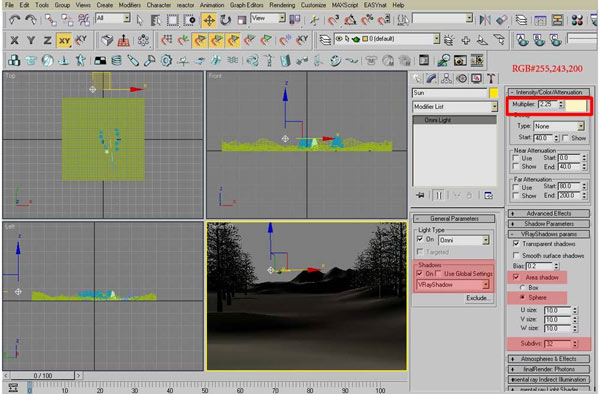Click the Redo arrow icon
Screen dimensions: 600x394
[31, 19]
